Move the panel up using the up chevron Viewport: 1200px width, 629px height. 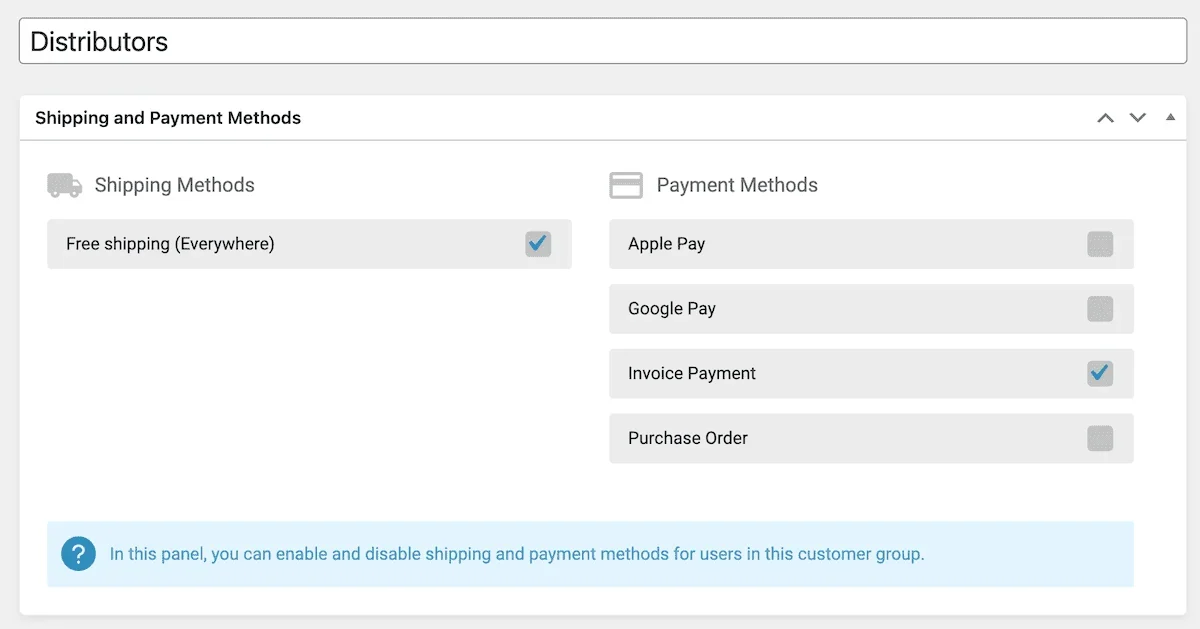point(1105,117)
